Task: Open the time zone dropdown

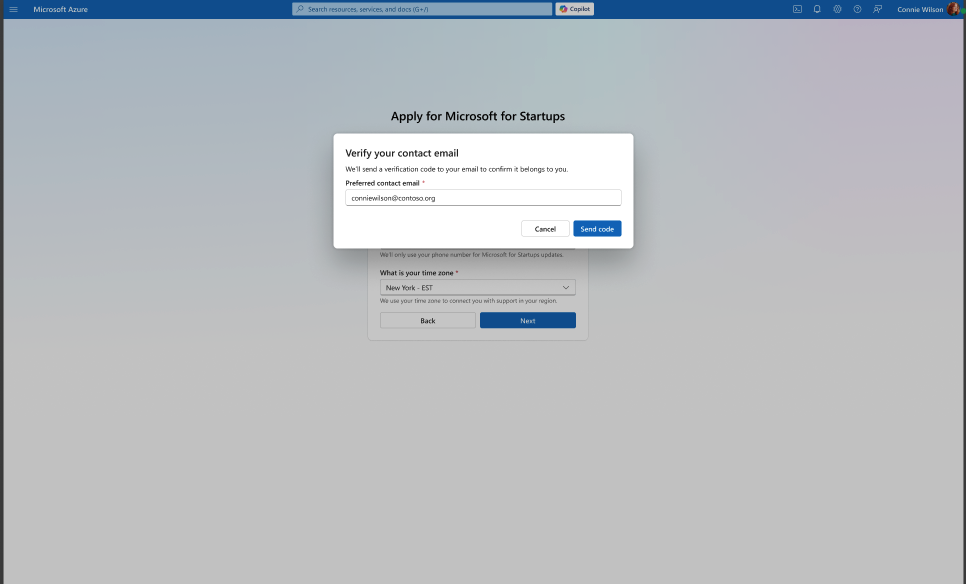Action: [477, 288]
